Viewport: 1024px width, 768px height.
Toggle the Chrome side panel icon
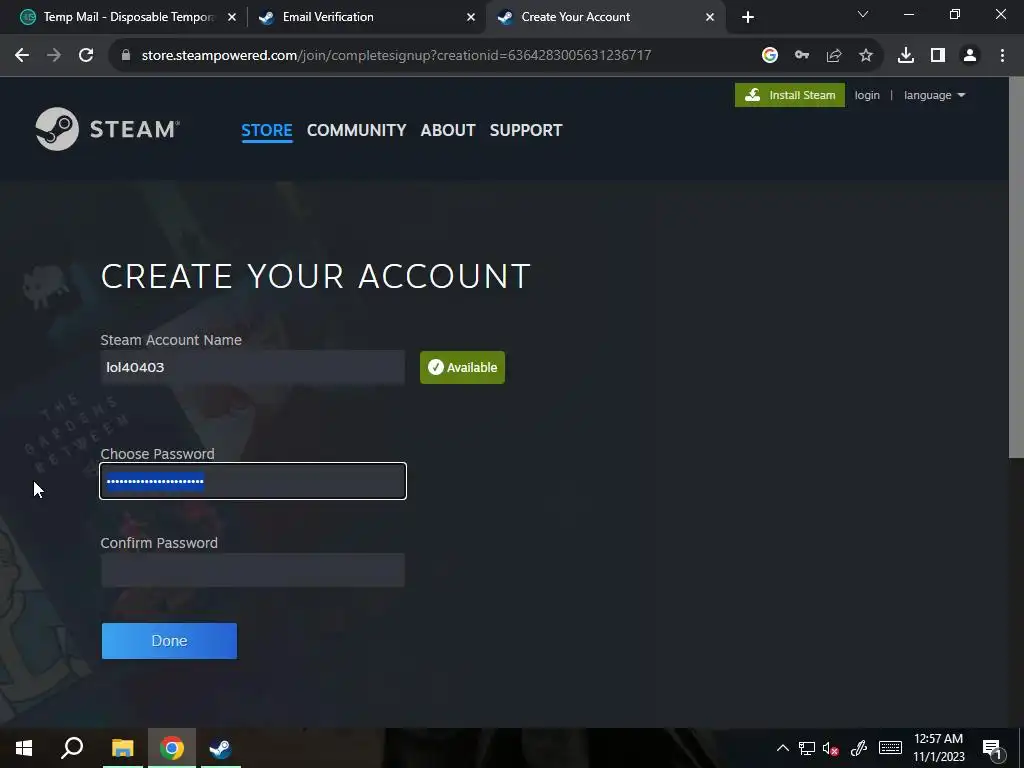(x=938, y=56)
